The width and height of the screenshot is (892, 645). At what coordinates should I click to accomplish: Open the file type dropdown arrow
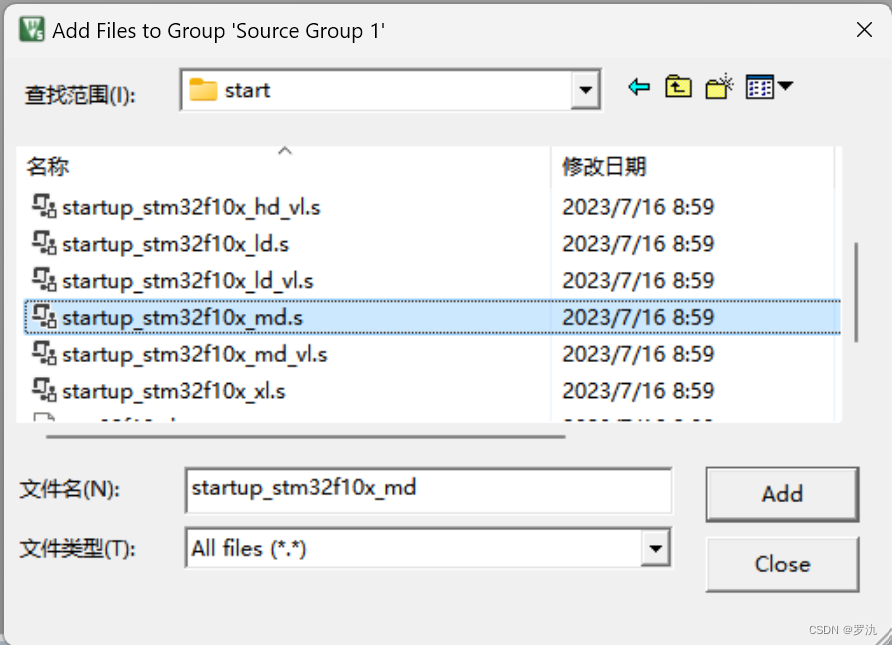pos(655,548)
